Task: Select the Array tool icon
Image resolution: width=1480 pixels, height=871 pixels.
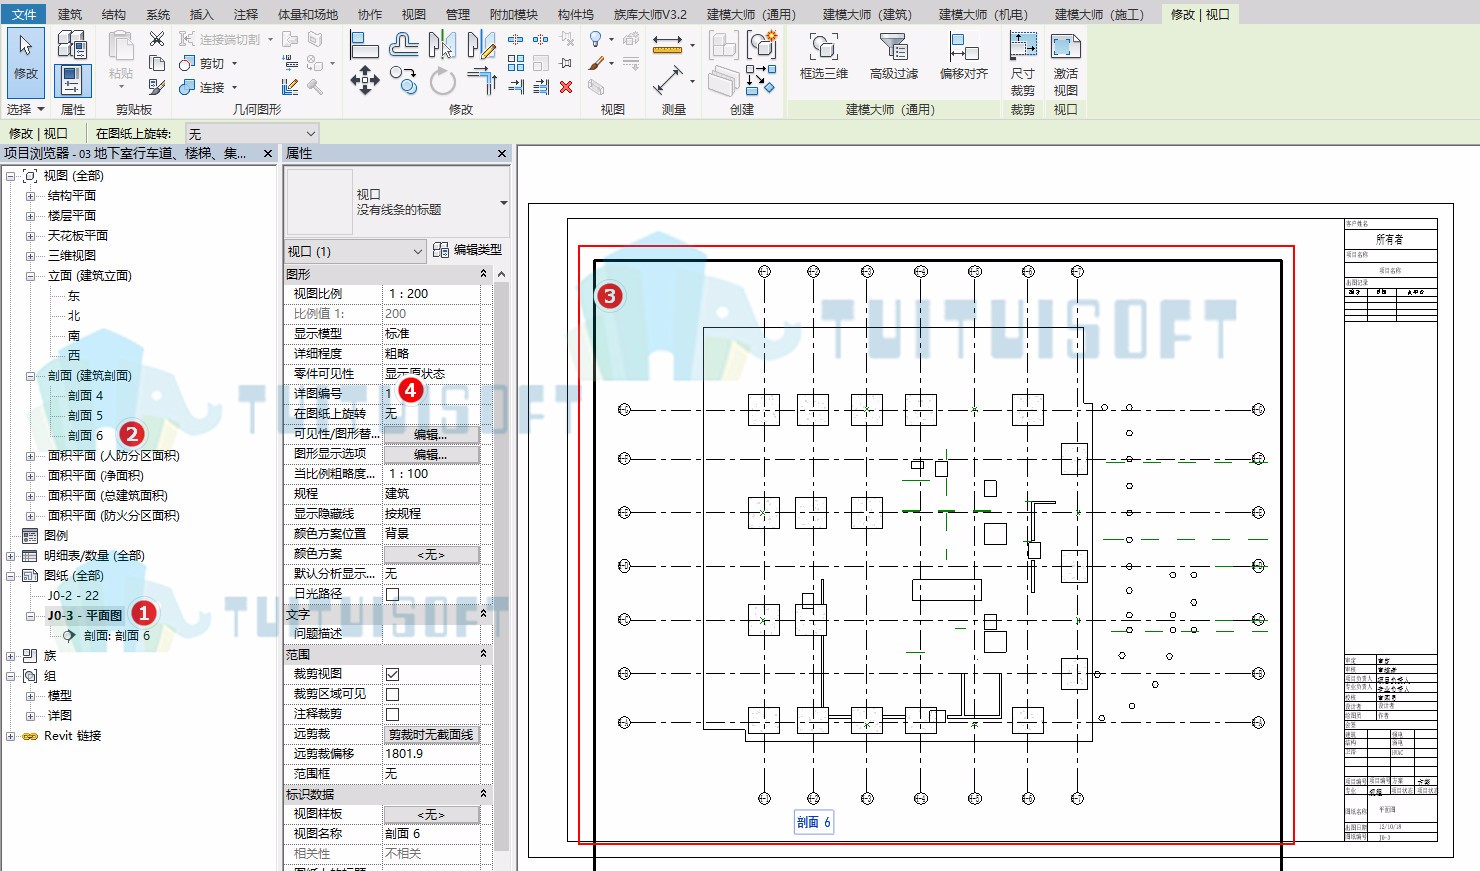Action: 516,63
